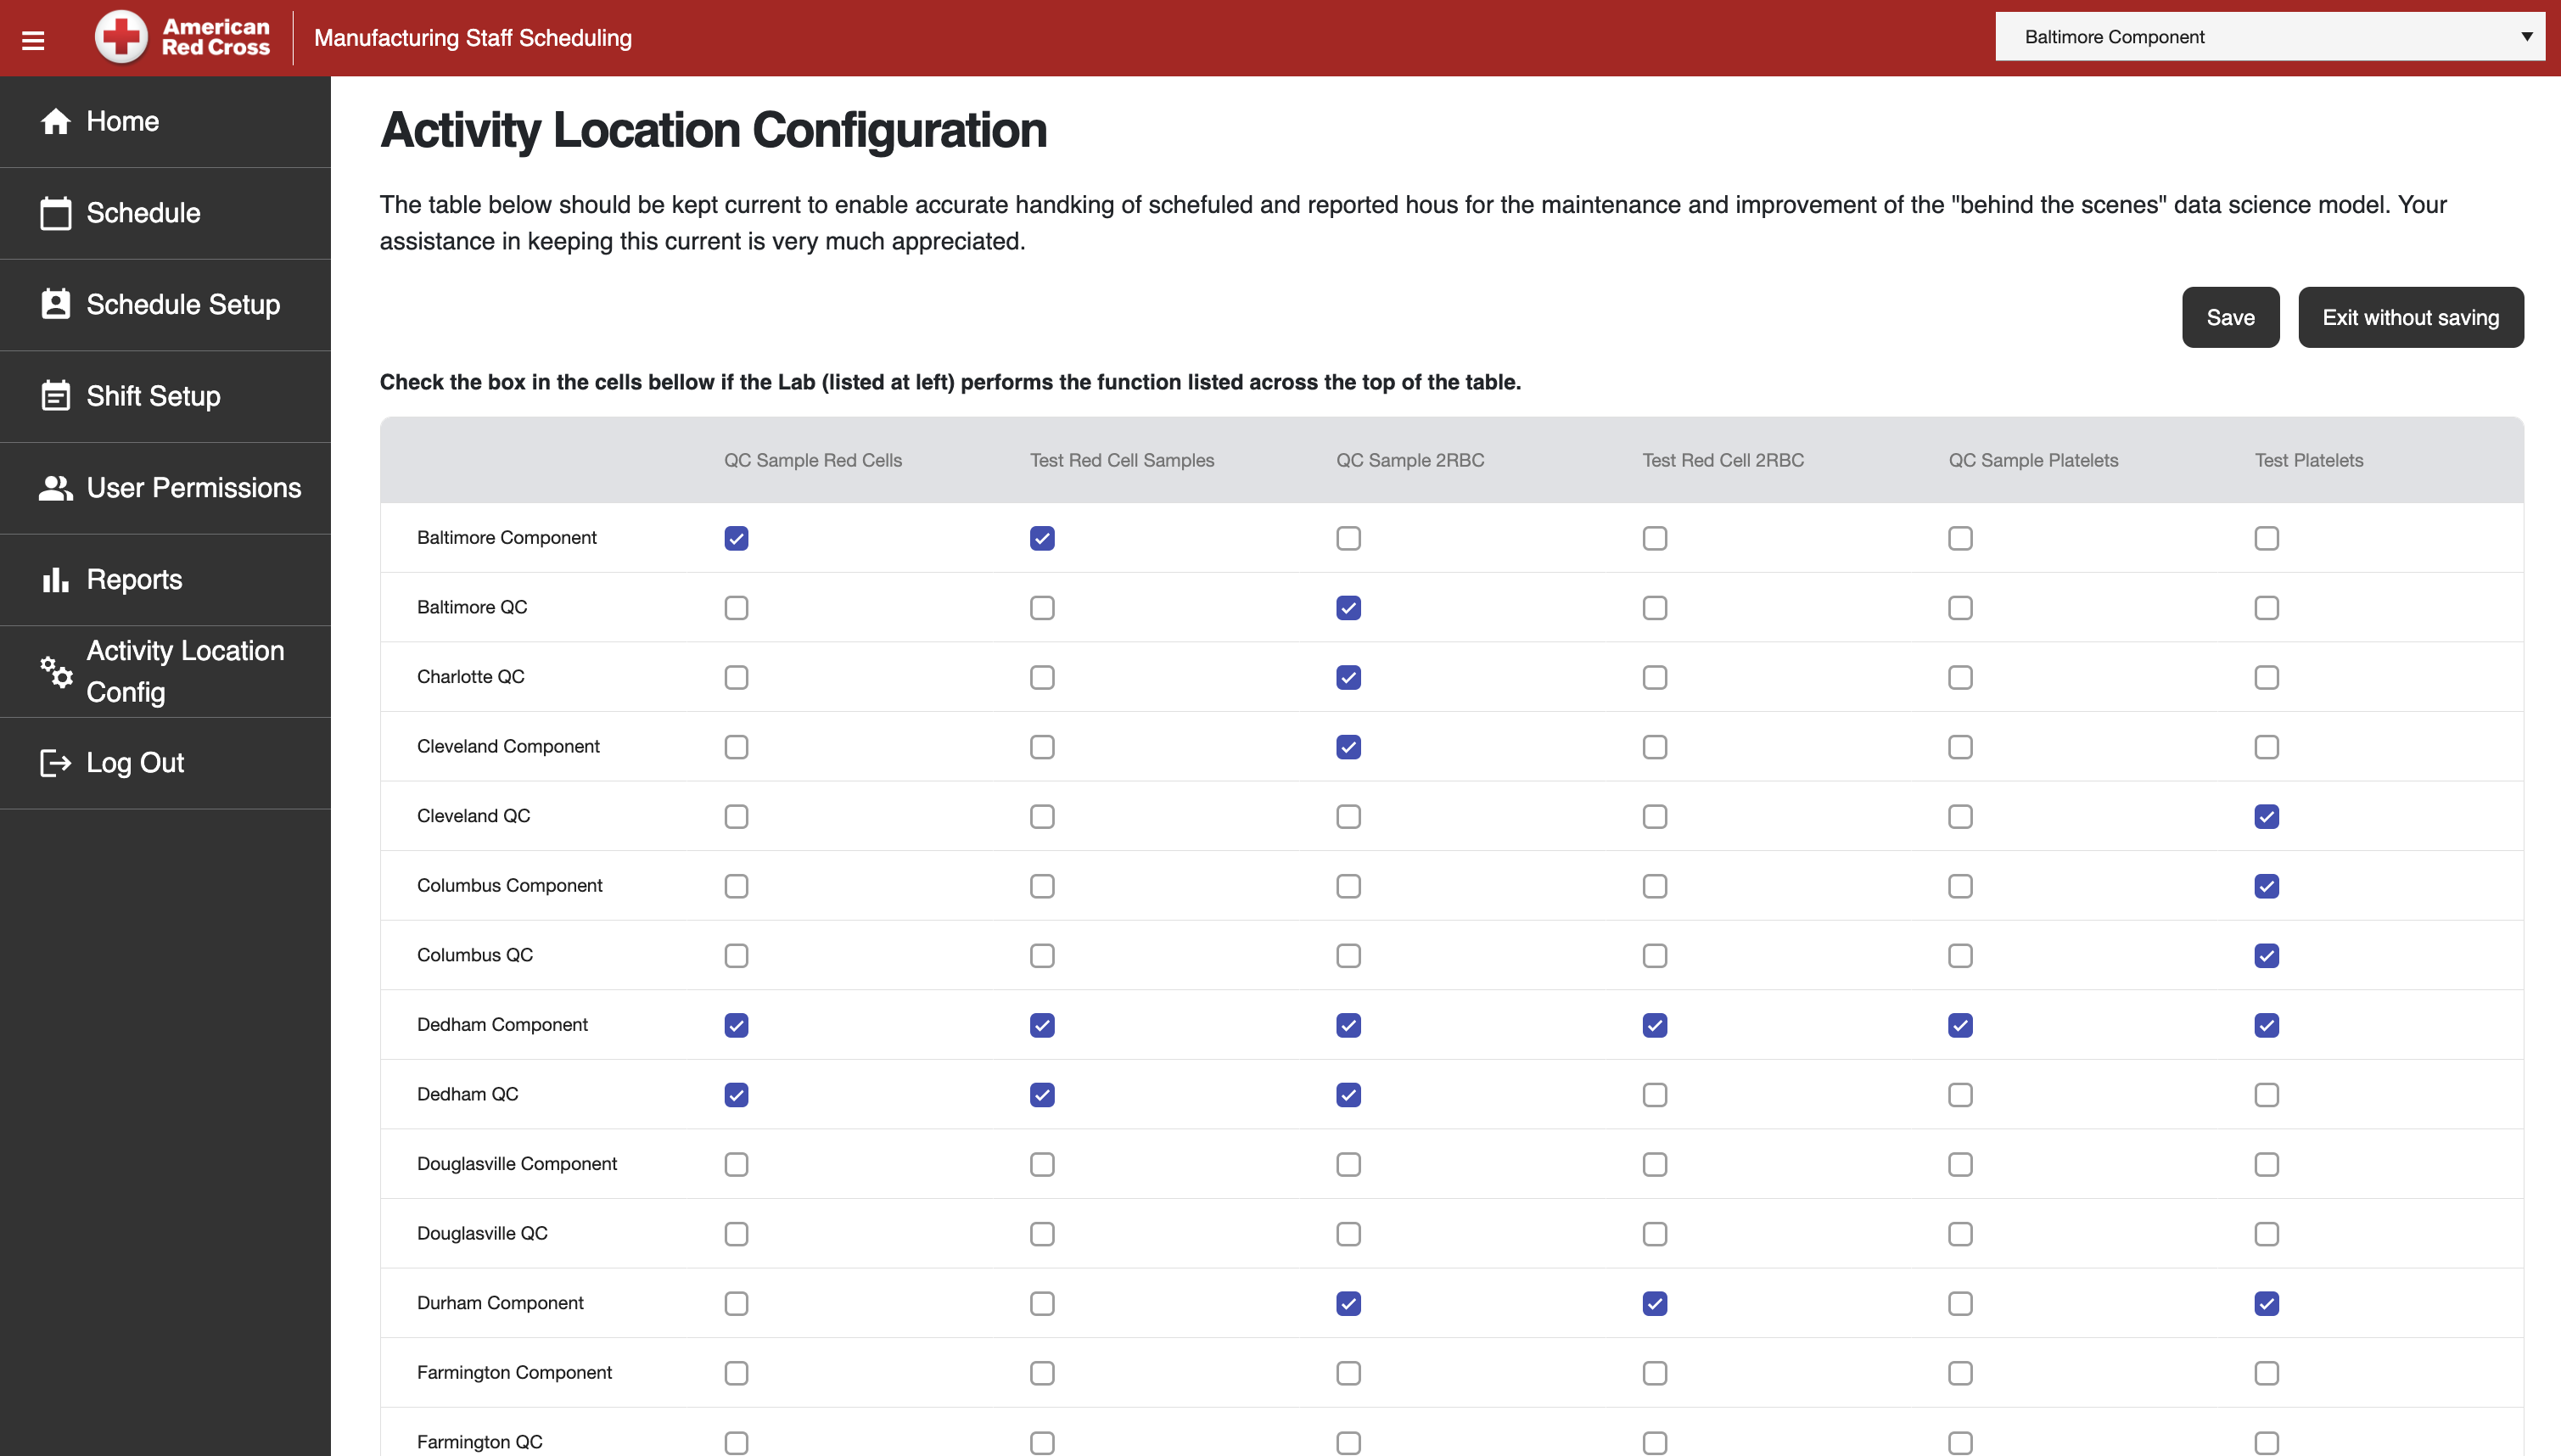Click the Dedham Component row label
The height and width of the screenshot is (1456, 2561).
tap(502, 1024)
